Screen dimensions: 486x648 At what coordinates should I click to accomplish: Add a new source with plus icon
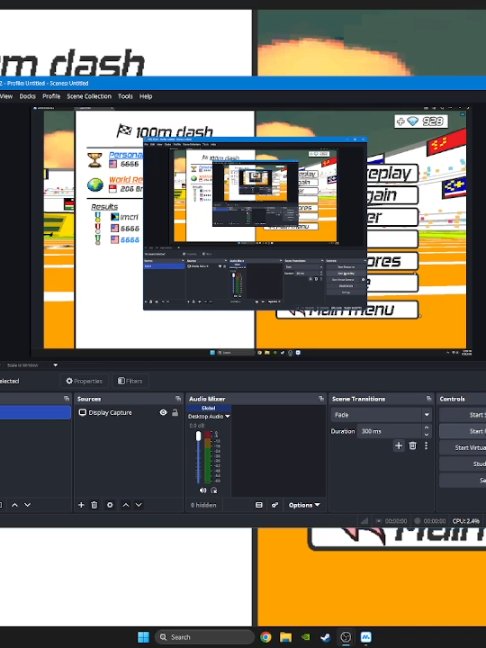coord(81,505)
